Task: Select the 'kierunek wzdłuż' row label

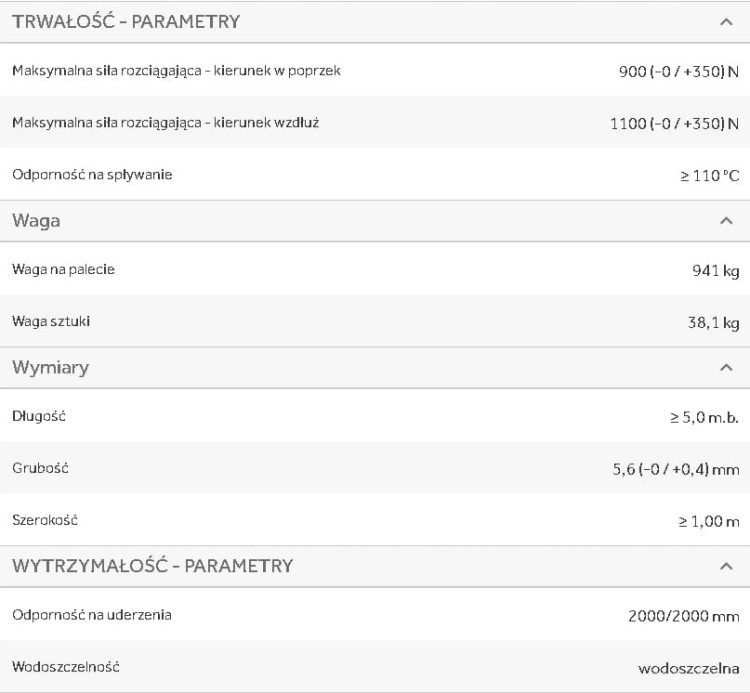Action: click(x=165, y=123)
